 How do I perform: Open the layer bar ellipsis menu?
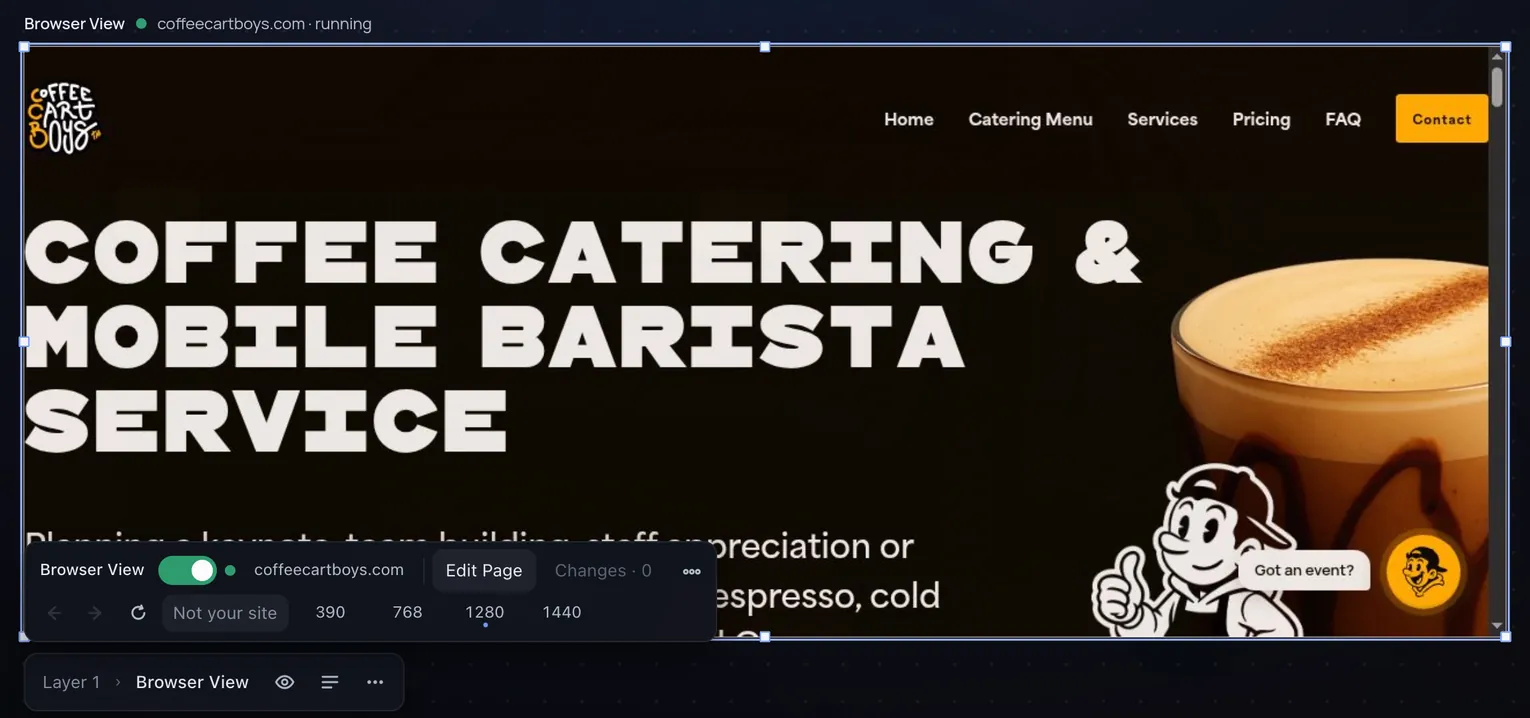tap(375, 682)
